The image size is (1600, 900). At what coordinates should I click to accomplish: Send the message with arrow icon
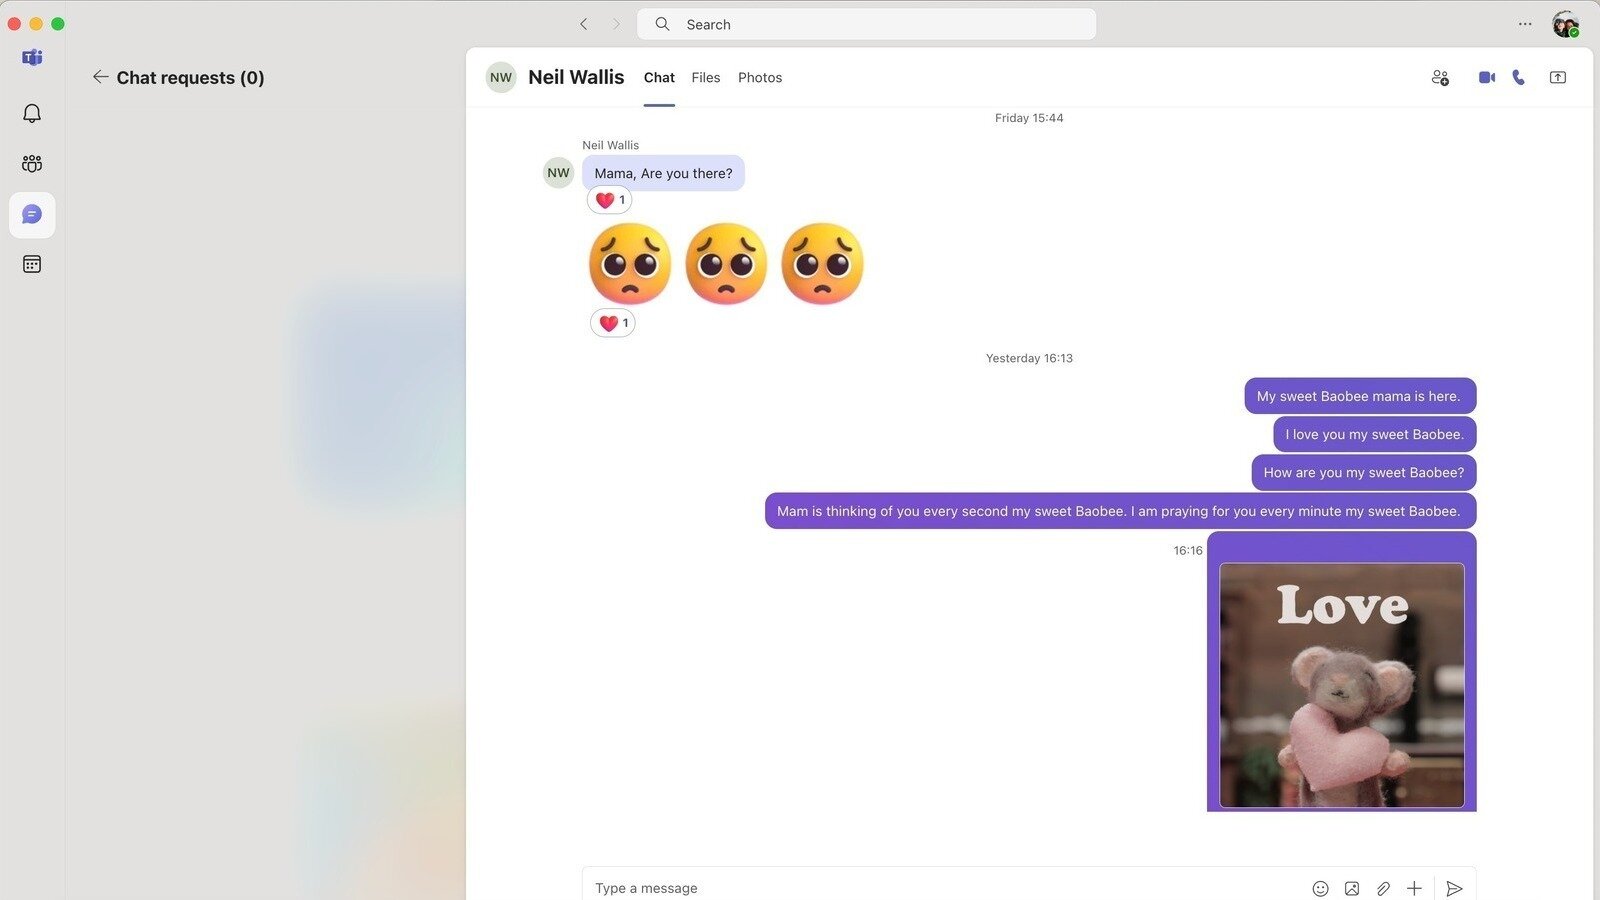[x=1454, y=888]
